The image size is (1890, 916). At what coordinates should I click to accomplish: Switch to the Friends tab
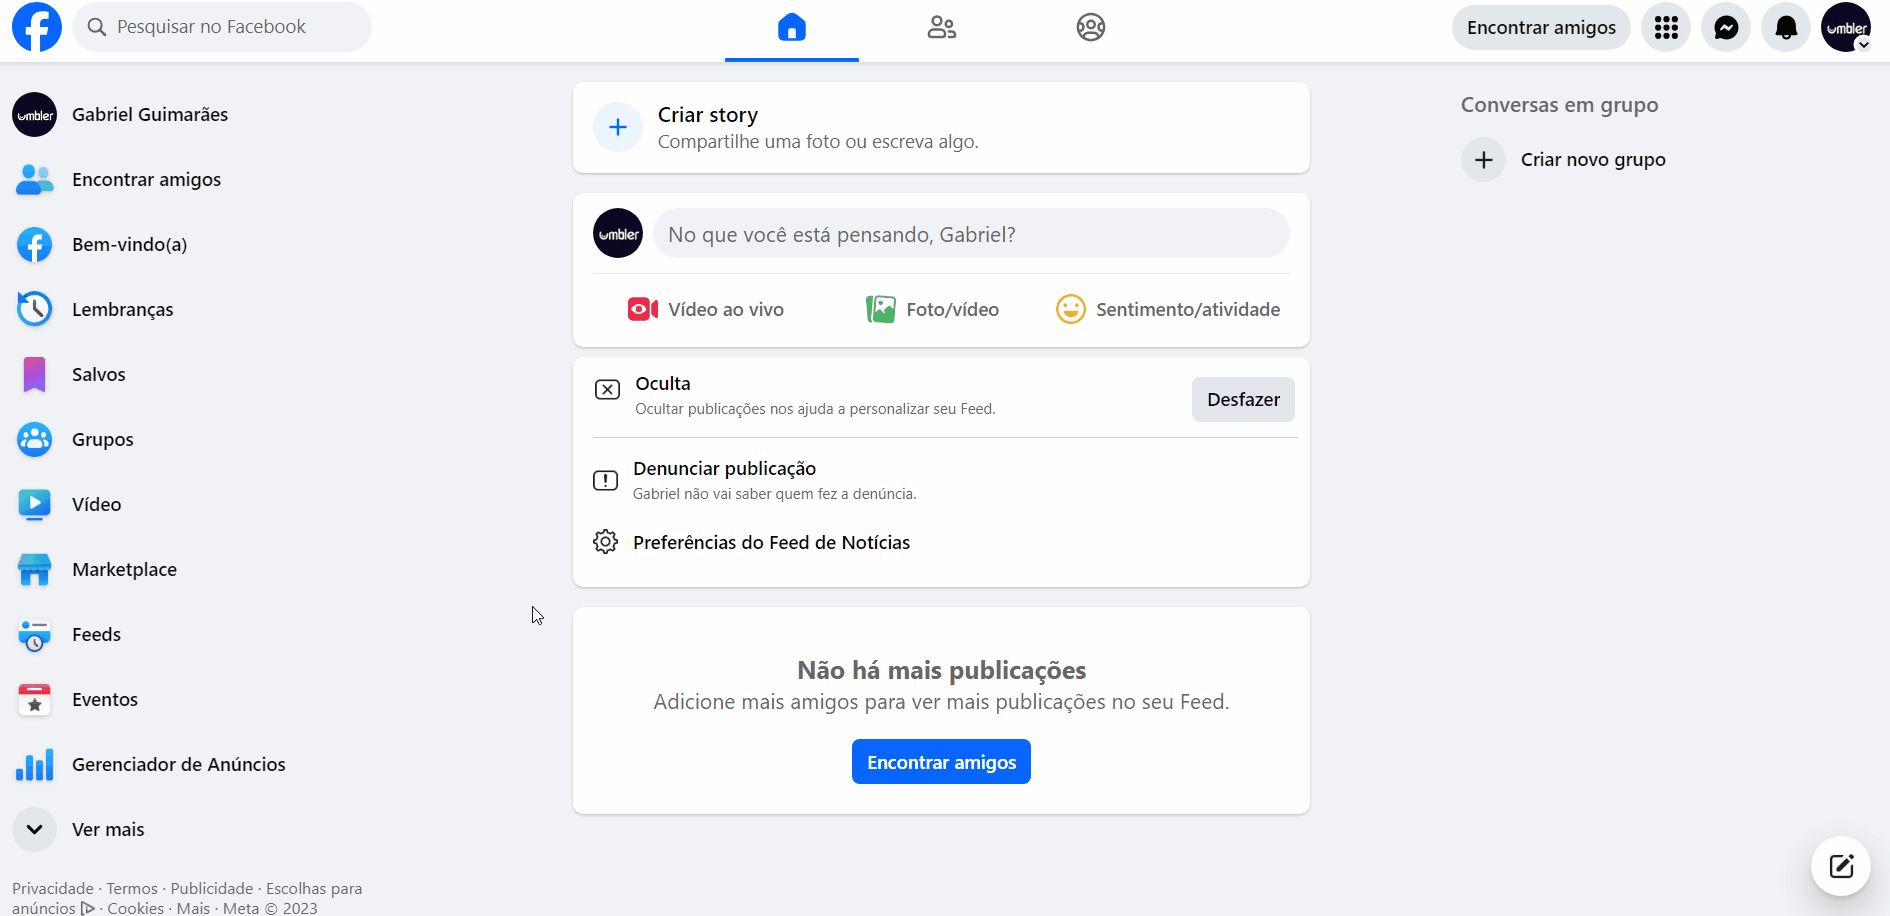[x=941, y=28]
